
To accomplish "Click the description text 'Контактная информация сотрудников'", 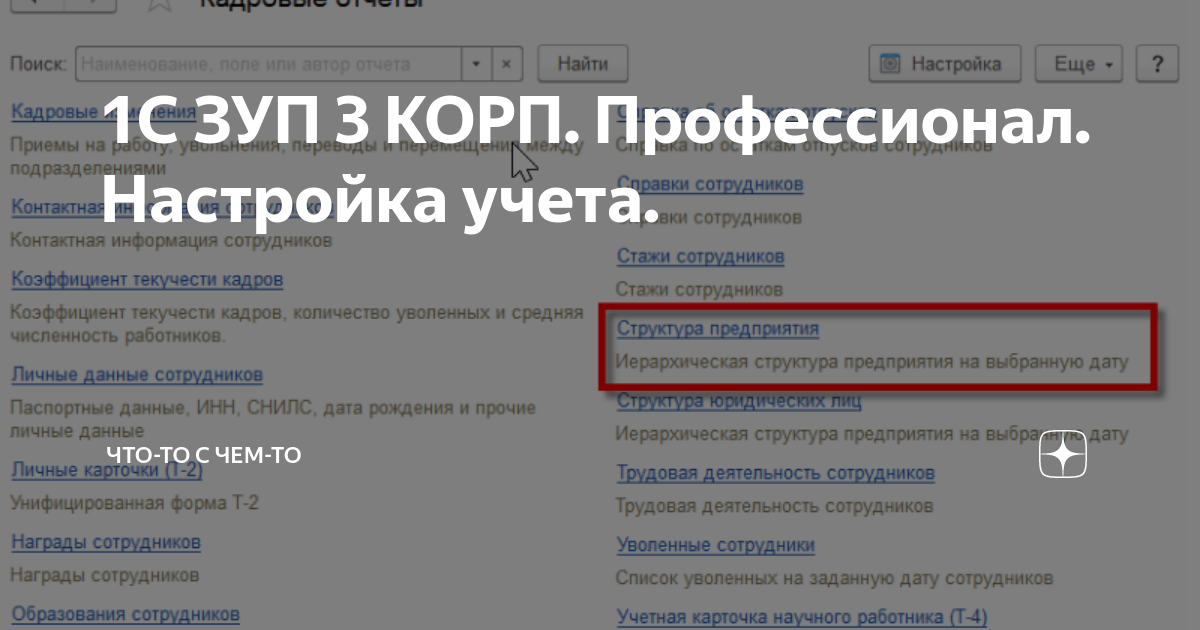I will click(171, 241).
